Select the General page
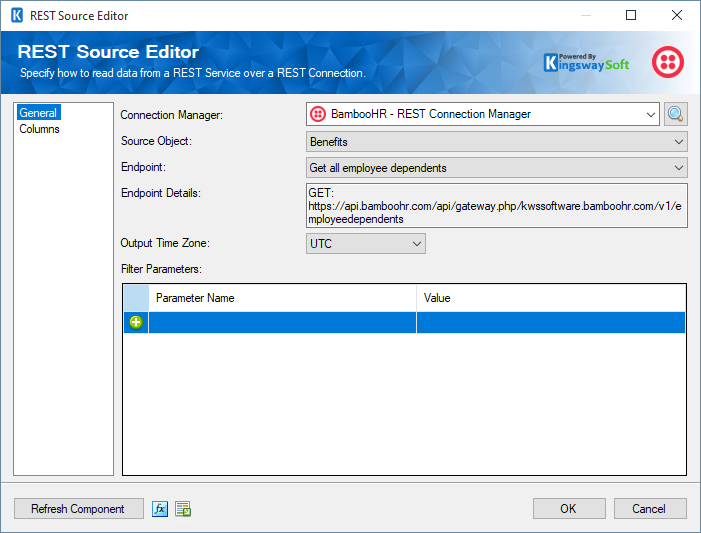Image resolution: width=701 pixels, height=533 pixels. [x=38, y=113]
